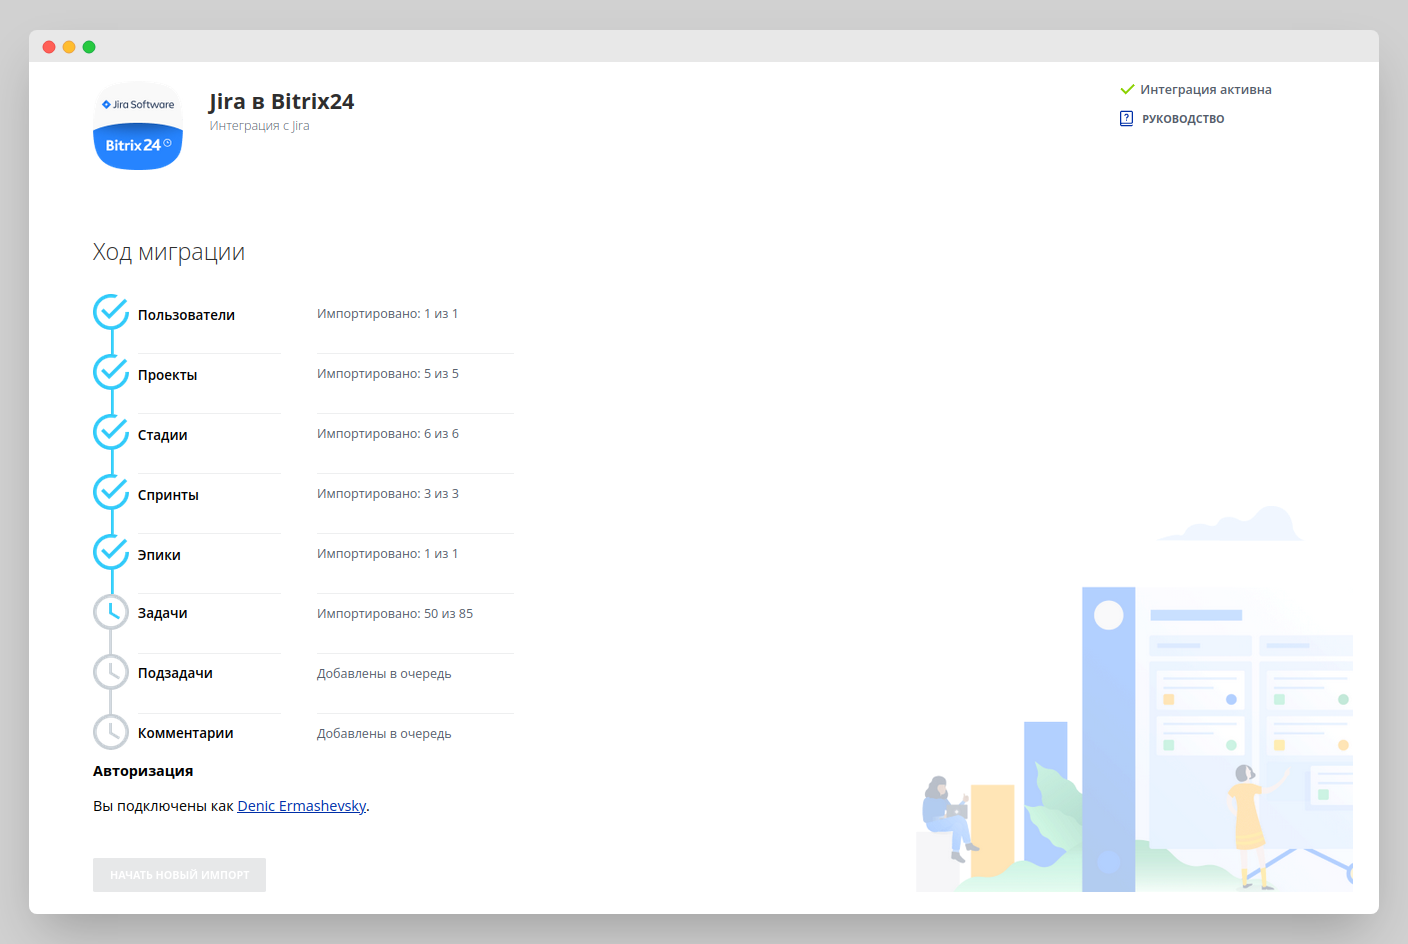This screenshot has height=944, width=1408.
Task: Click the green integration active checkmark
Action: 1127,89
